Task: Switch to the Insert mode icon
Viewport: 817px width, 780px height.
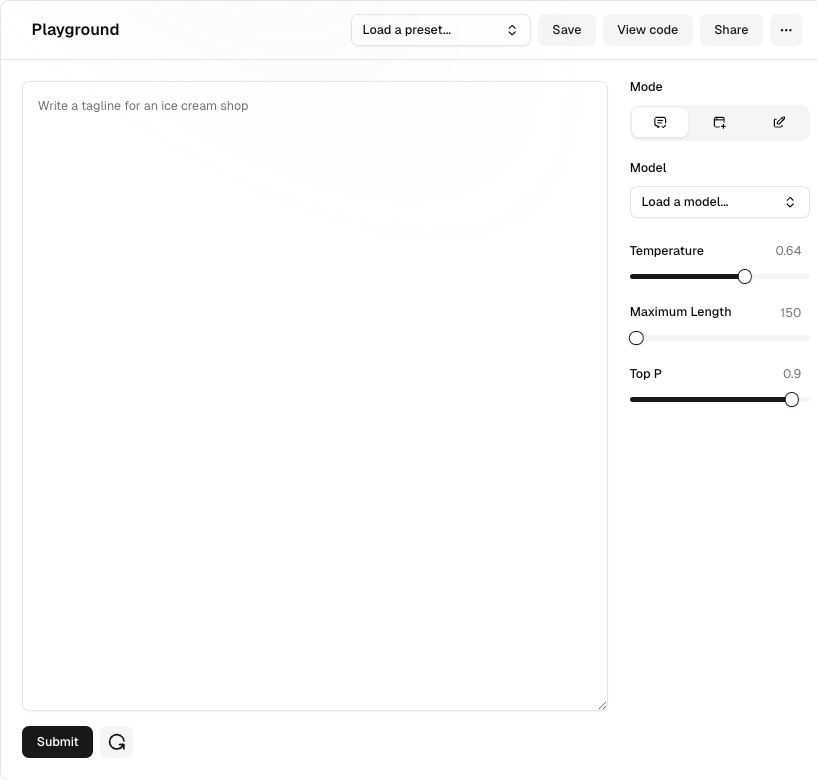Action: [x=719, y=122]
